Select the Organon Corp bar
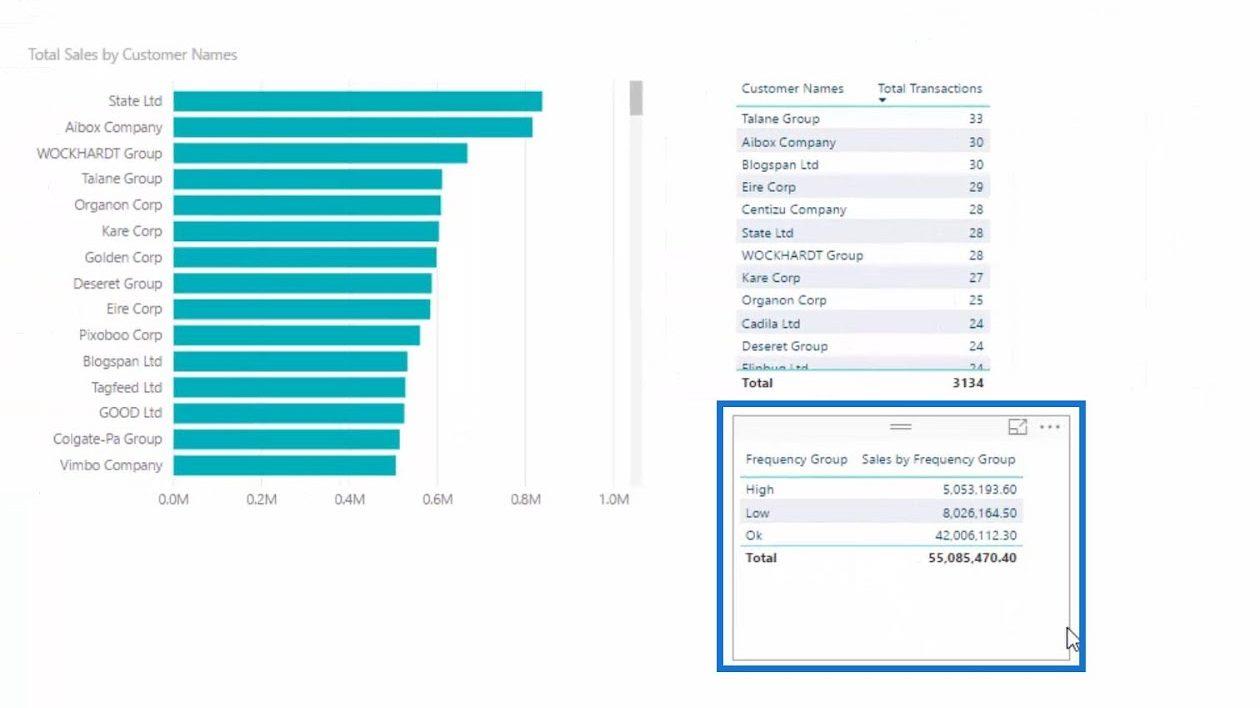Image resolution: width=1260 pixels, height=708 pixels. [307, 205]
